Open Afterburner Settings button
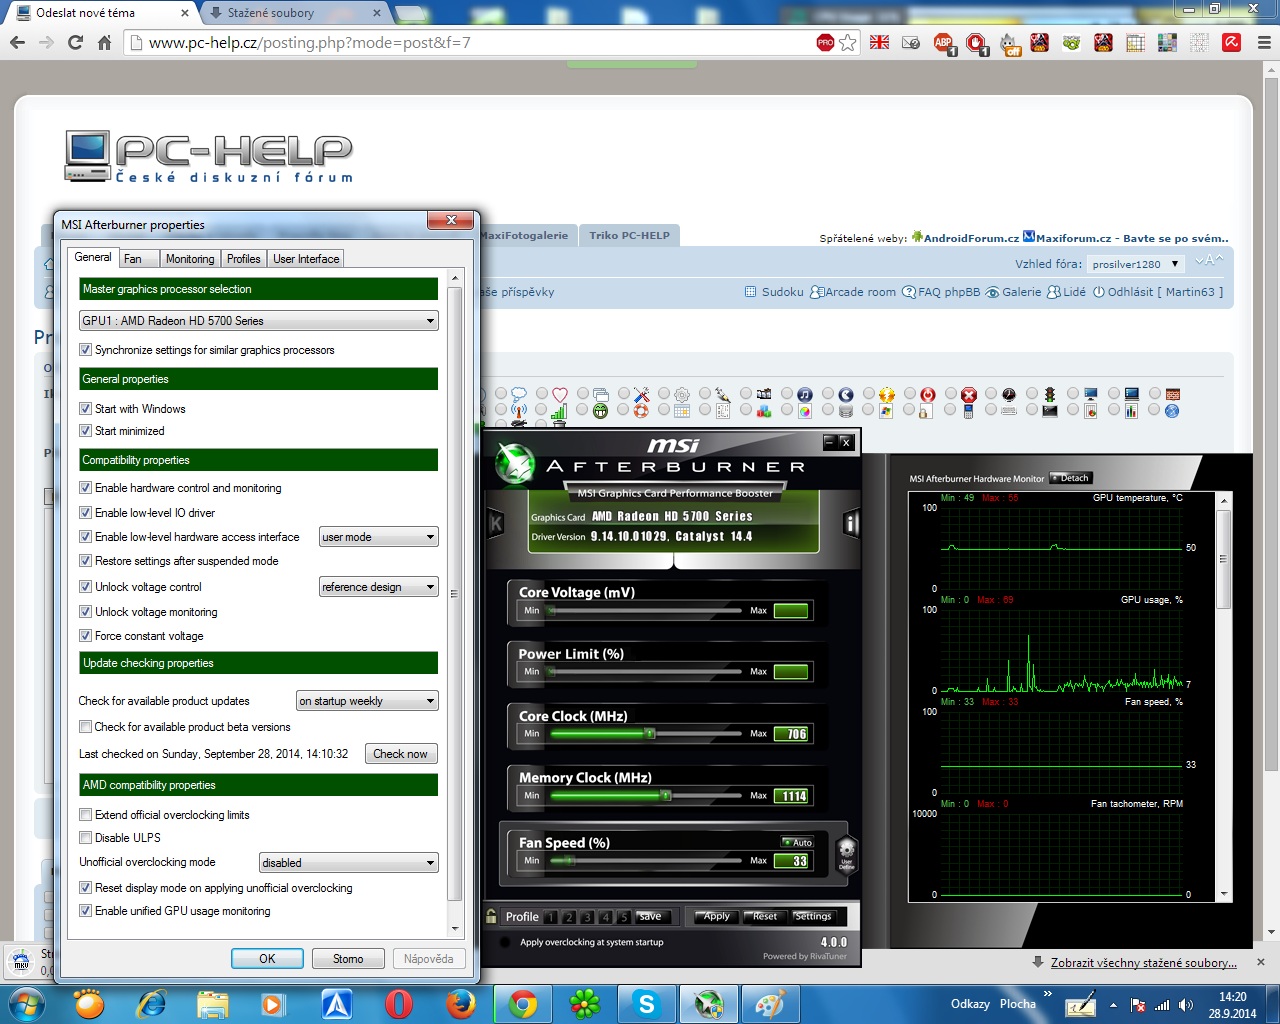This screenshot has height=1024, width=1280. coord(812,916)
